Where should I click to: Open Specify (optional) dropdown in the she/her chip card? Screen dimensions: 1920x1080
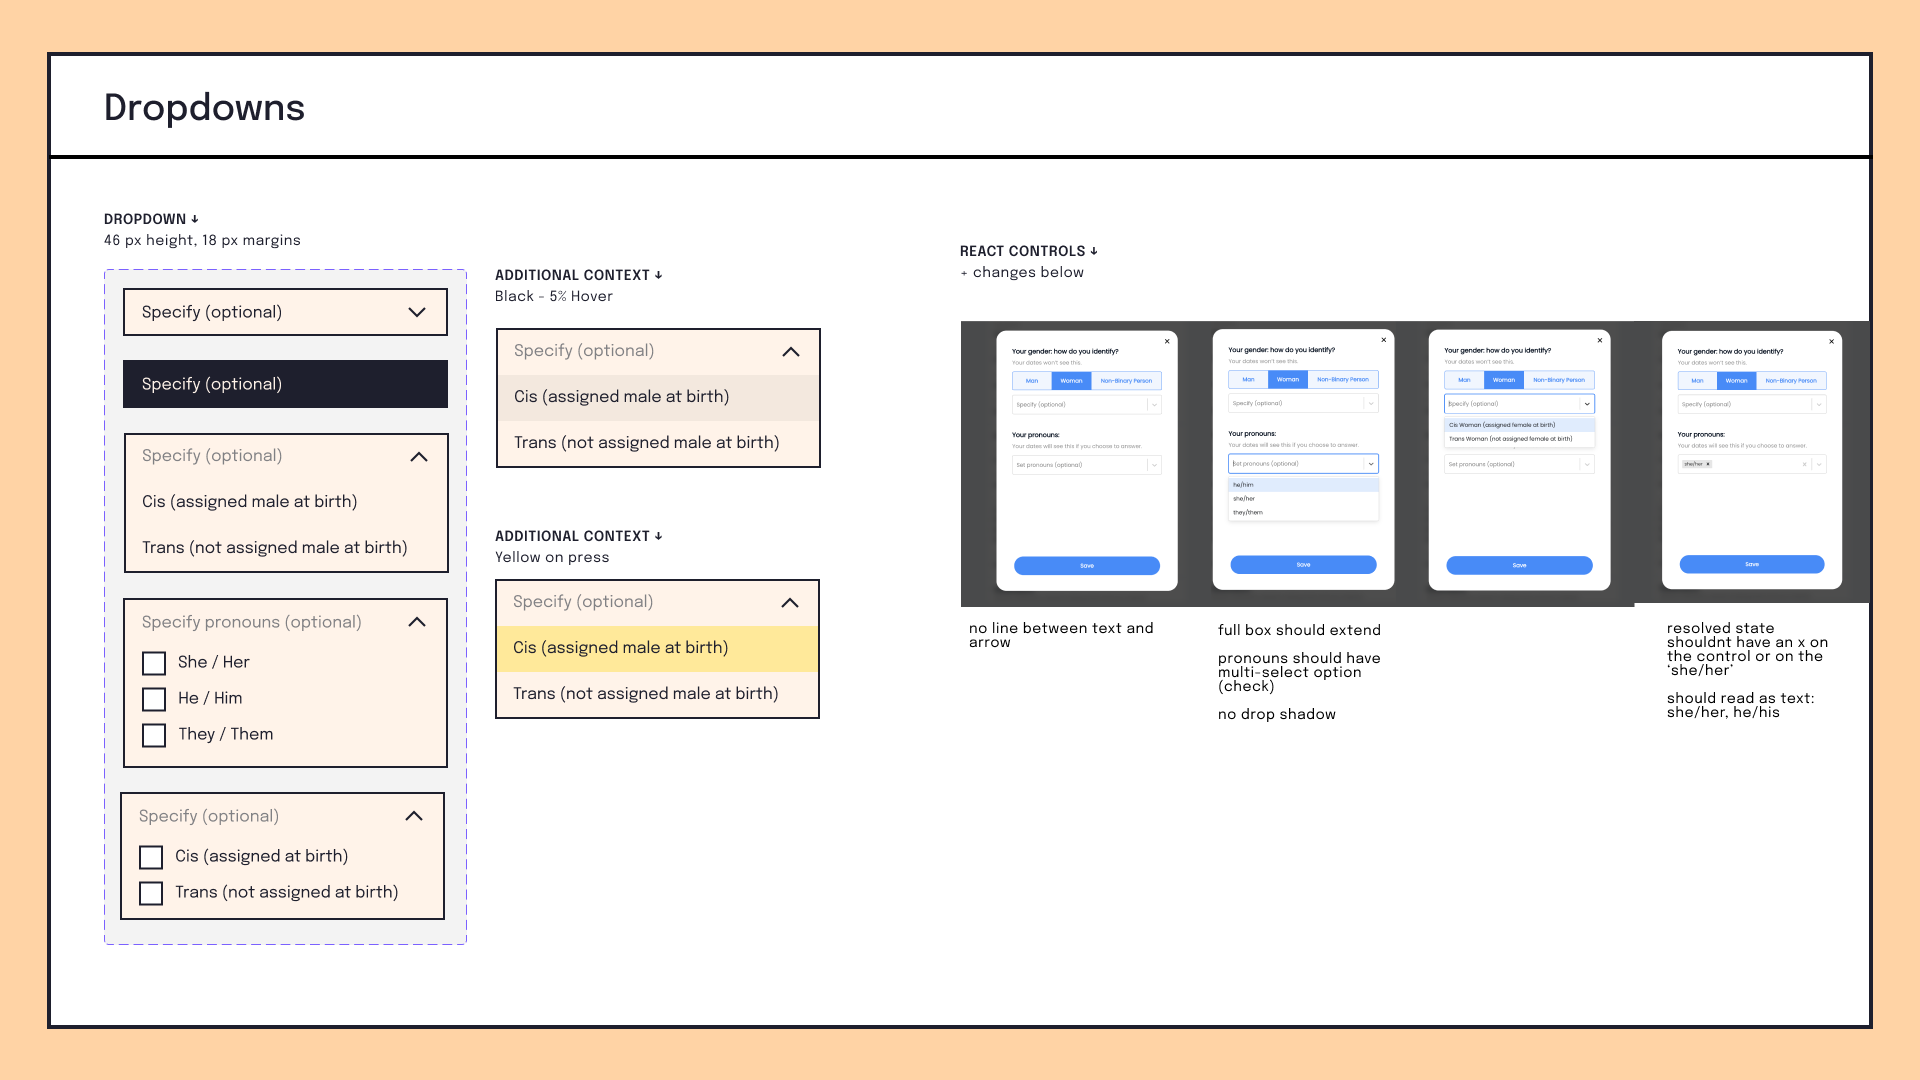tap(1752, 404)
